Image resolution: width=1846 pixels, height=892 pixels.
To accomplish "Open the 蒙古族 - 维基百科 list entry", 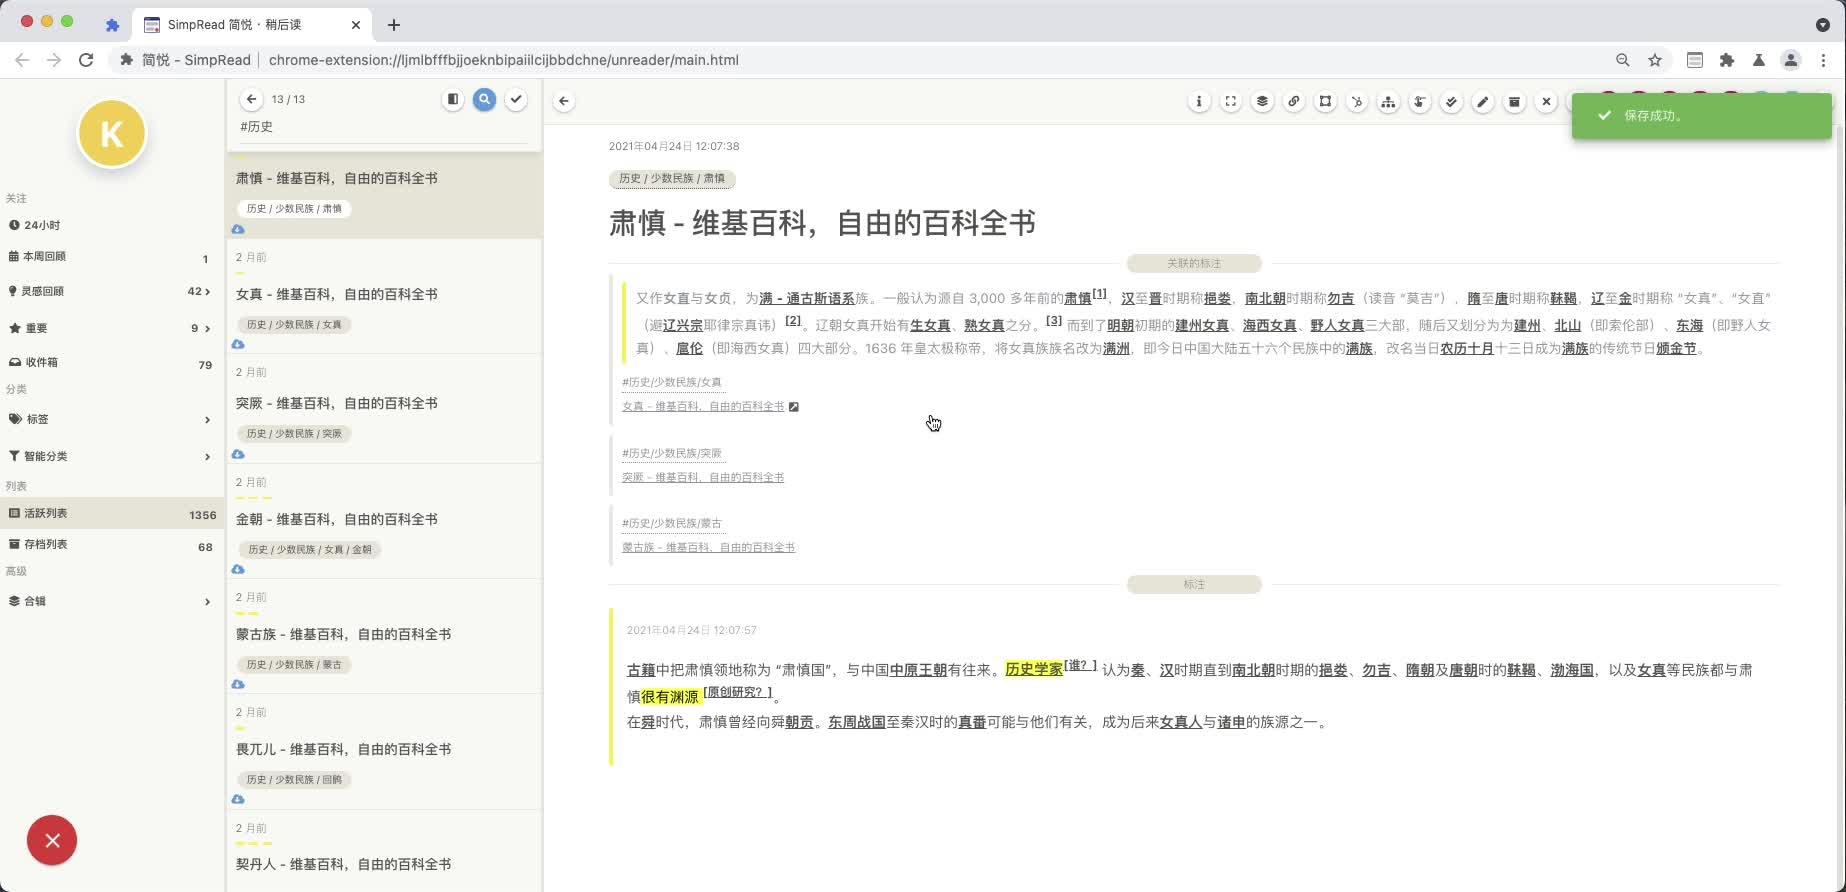I will click(343, 634).
